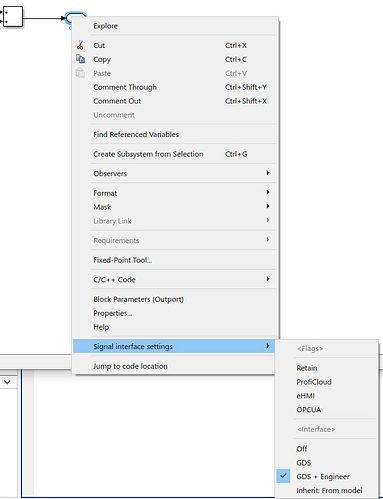
Task: Set interface to Off
Action: pyautogui.click(x=327, y=449)
